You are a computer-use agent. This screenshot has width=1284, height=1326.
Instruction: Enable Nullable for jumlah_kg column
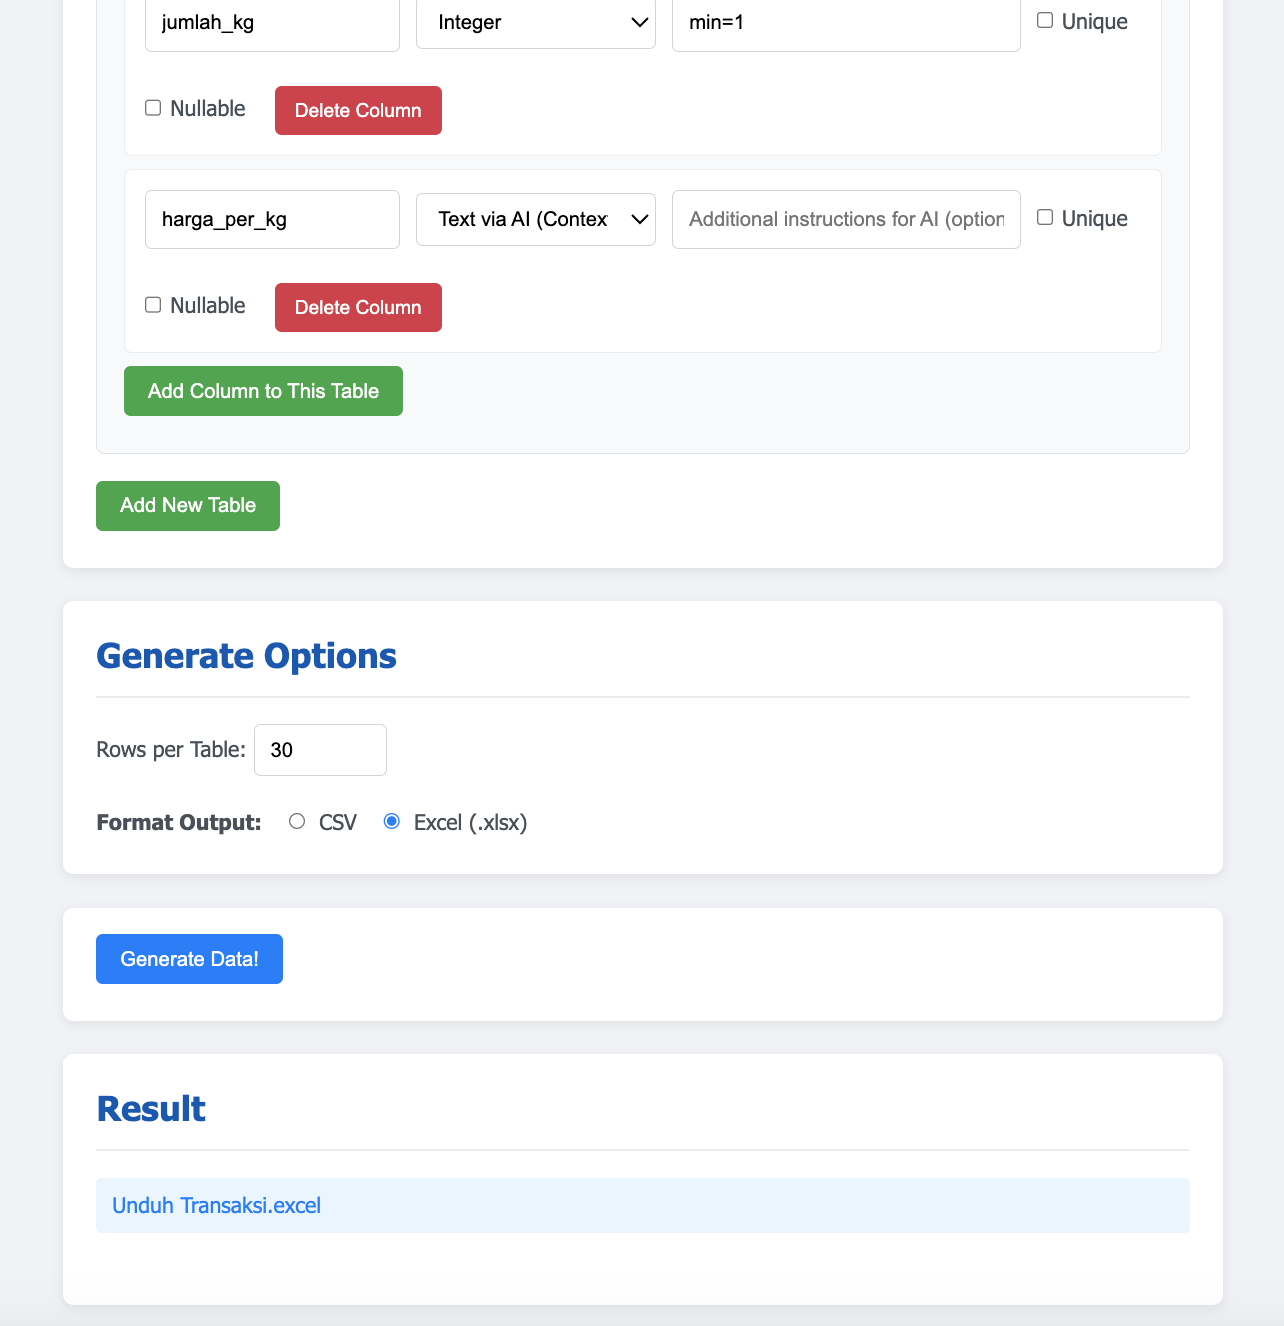pyautogui.click(x=153, y=107)
